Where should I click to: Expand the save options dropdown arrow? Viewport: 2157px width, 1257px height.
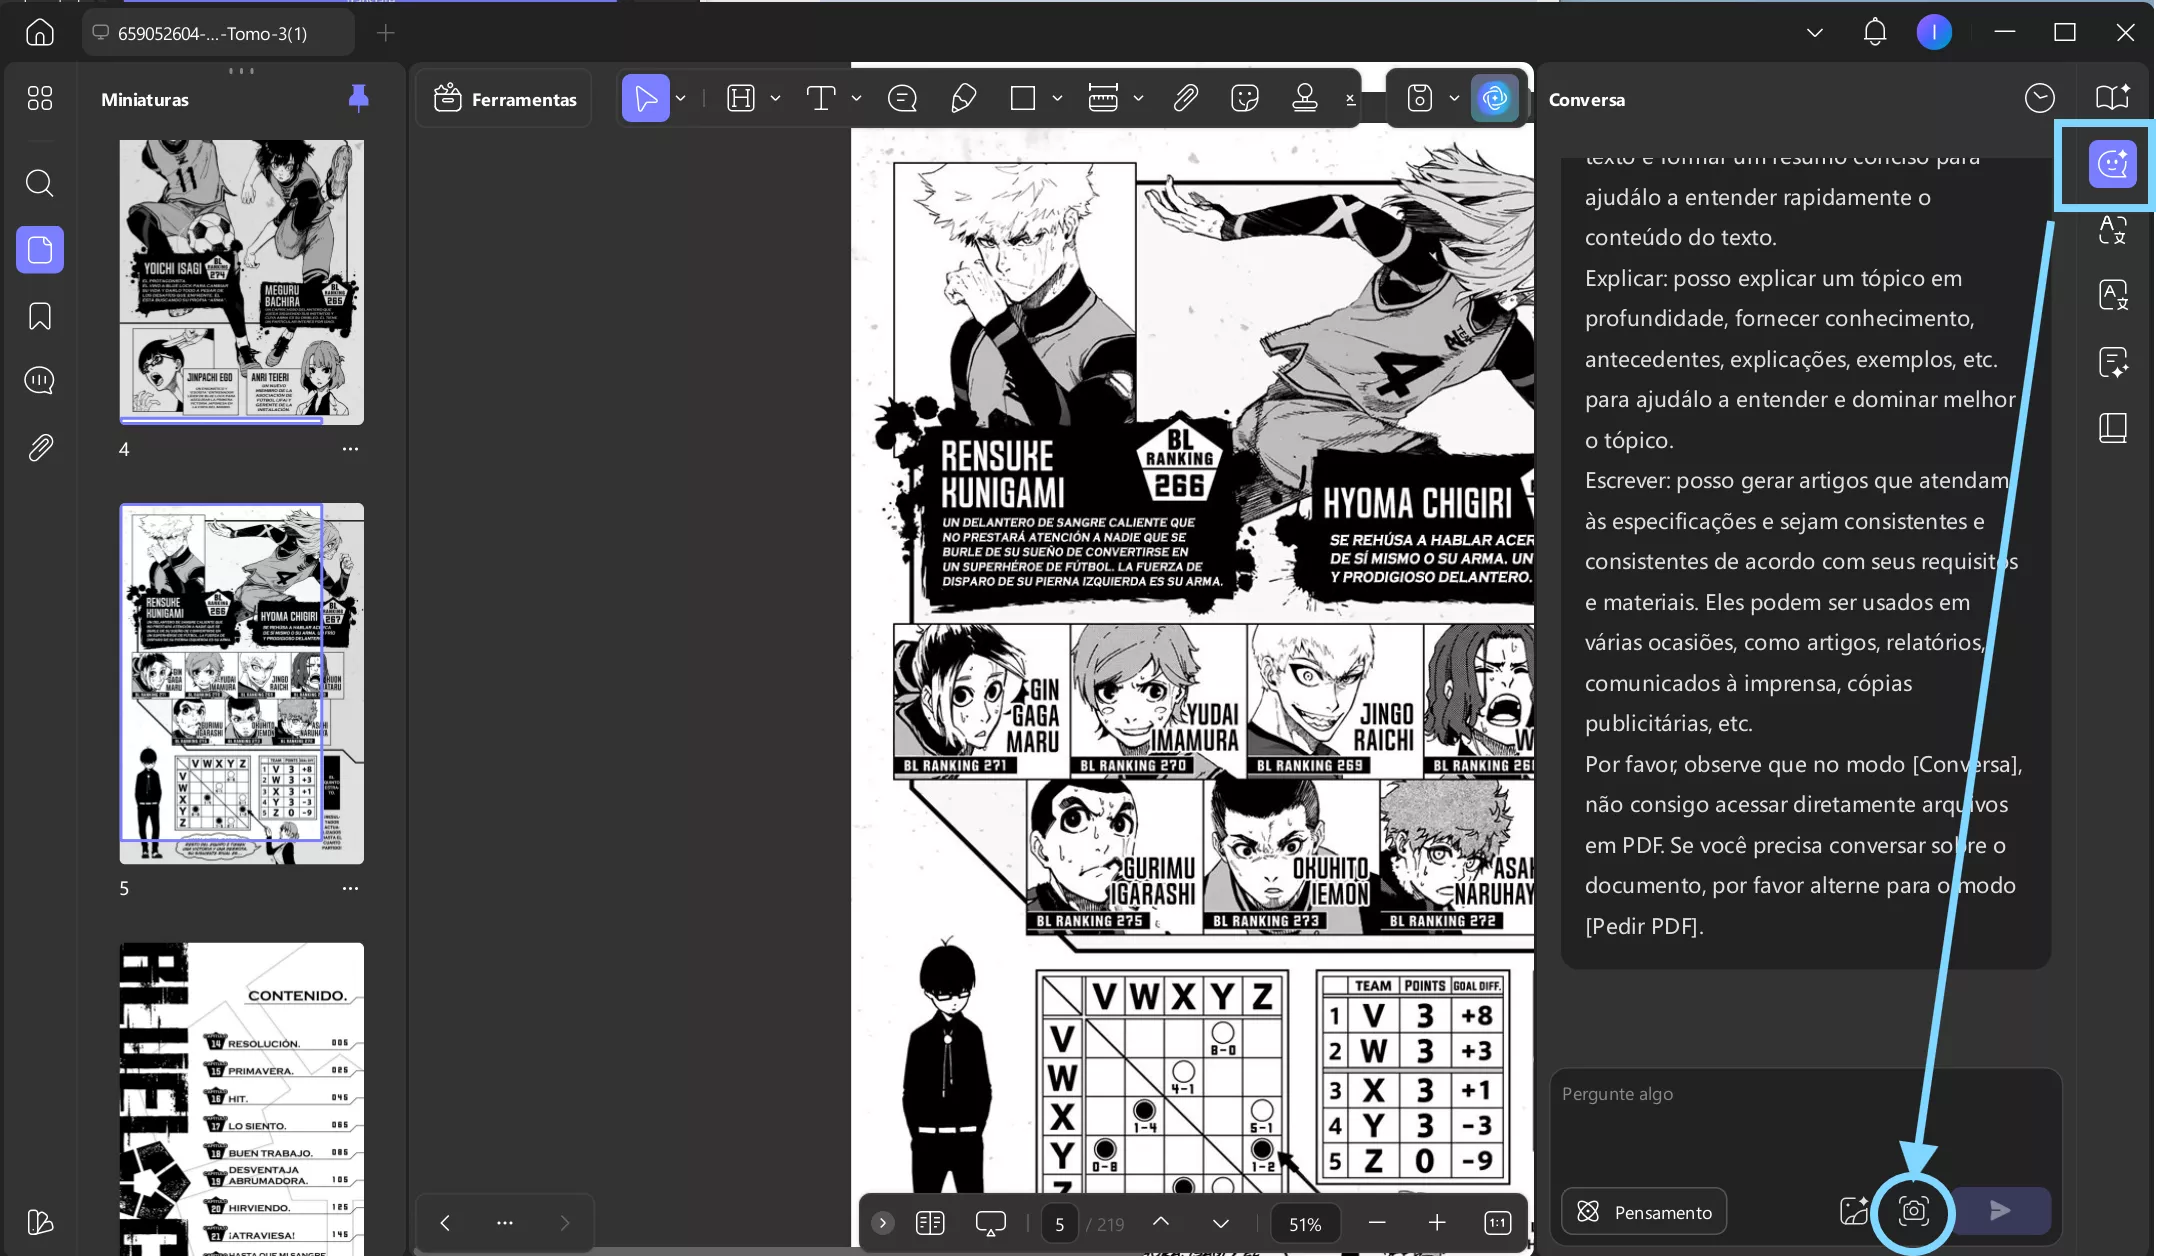(1454, 98)
